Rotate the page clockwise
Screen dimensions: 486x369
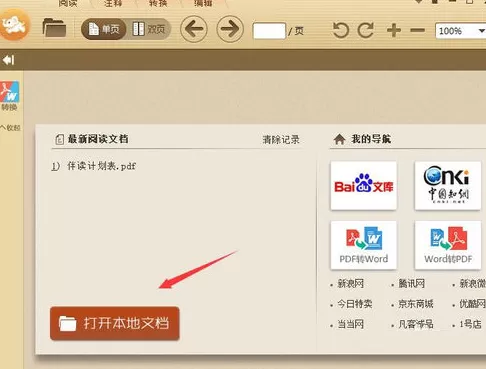tap(366, 30)
